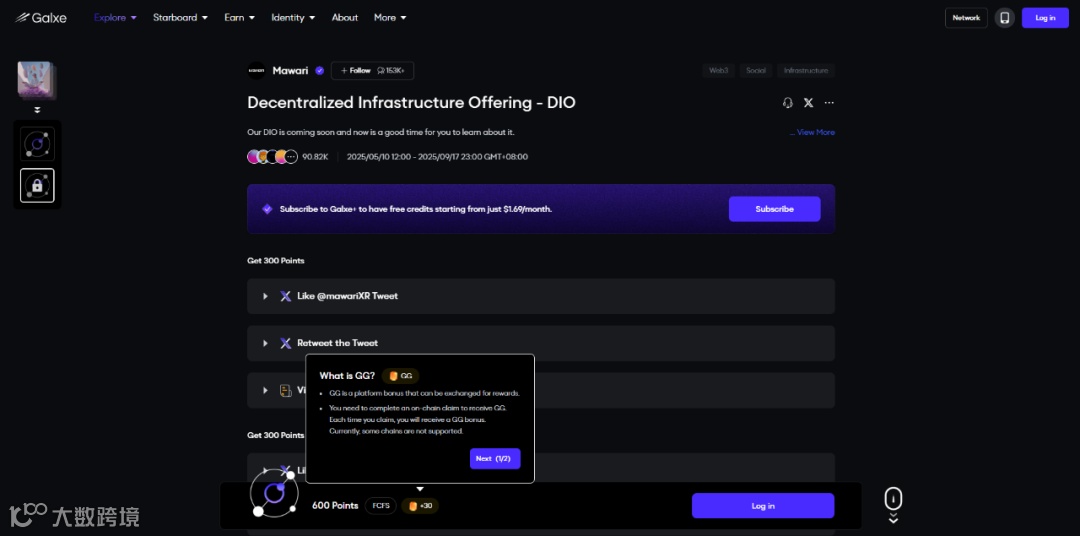Viewport: 1080px width, 536px height.
Task: Share the quest on X
Action: pyautogui.click(x=809, y=103)
